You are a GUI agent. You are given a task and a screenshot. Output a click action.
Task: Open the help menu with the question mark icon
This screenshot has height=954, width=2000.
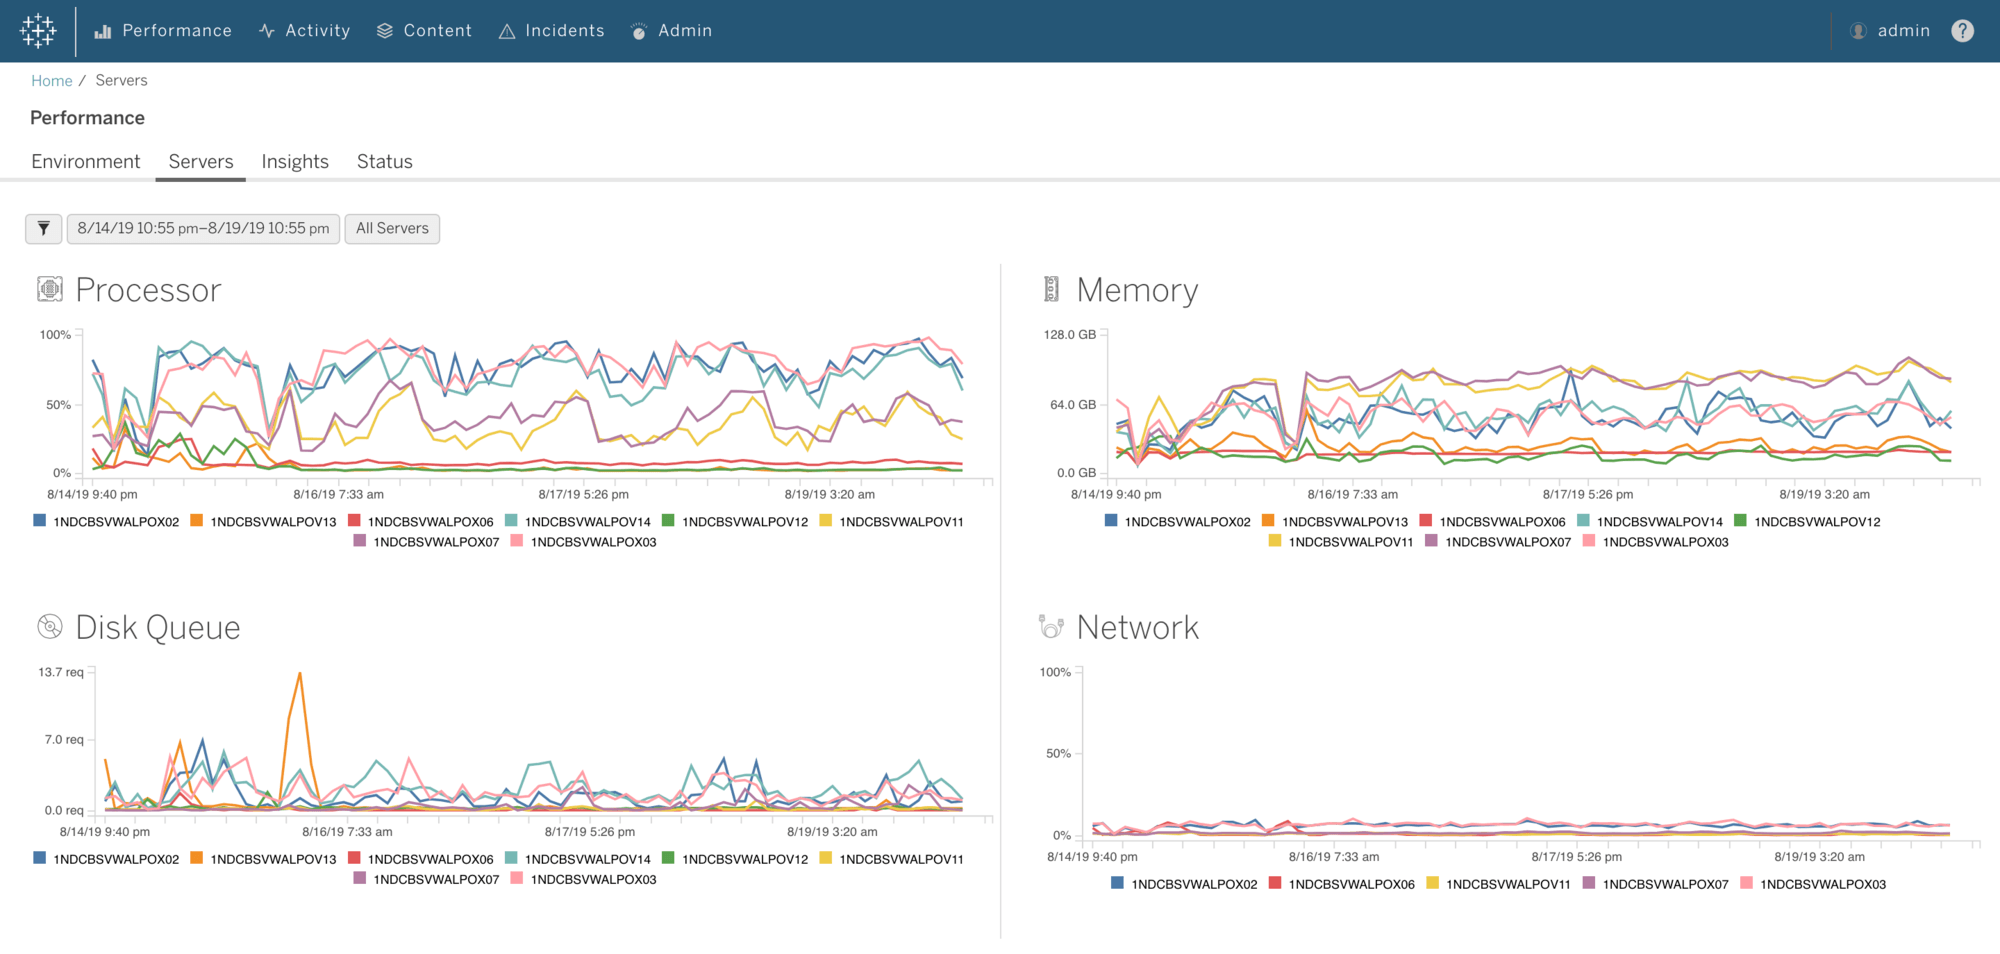pos(1961,30)
